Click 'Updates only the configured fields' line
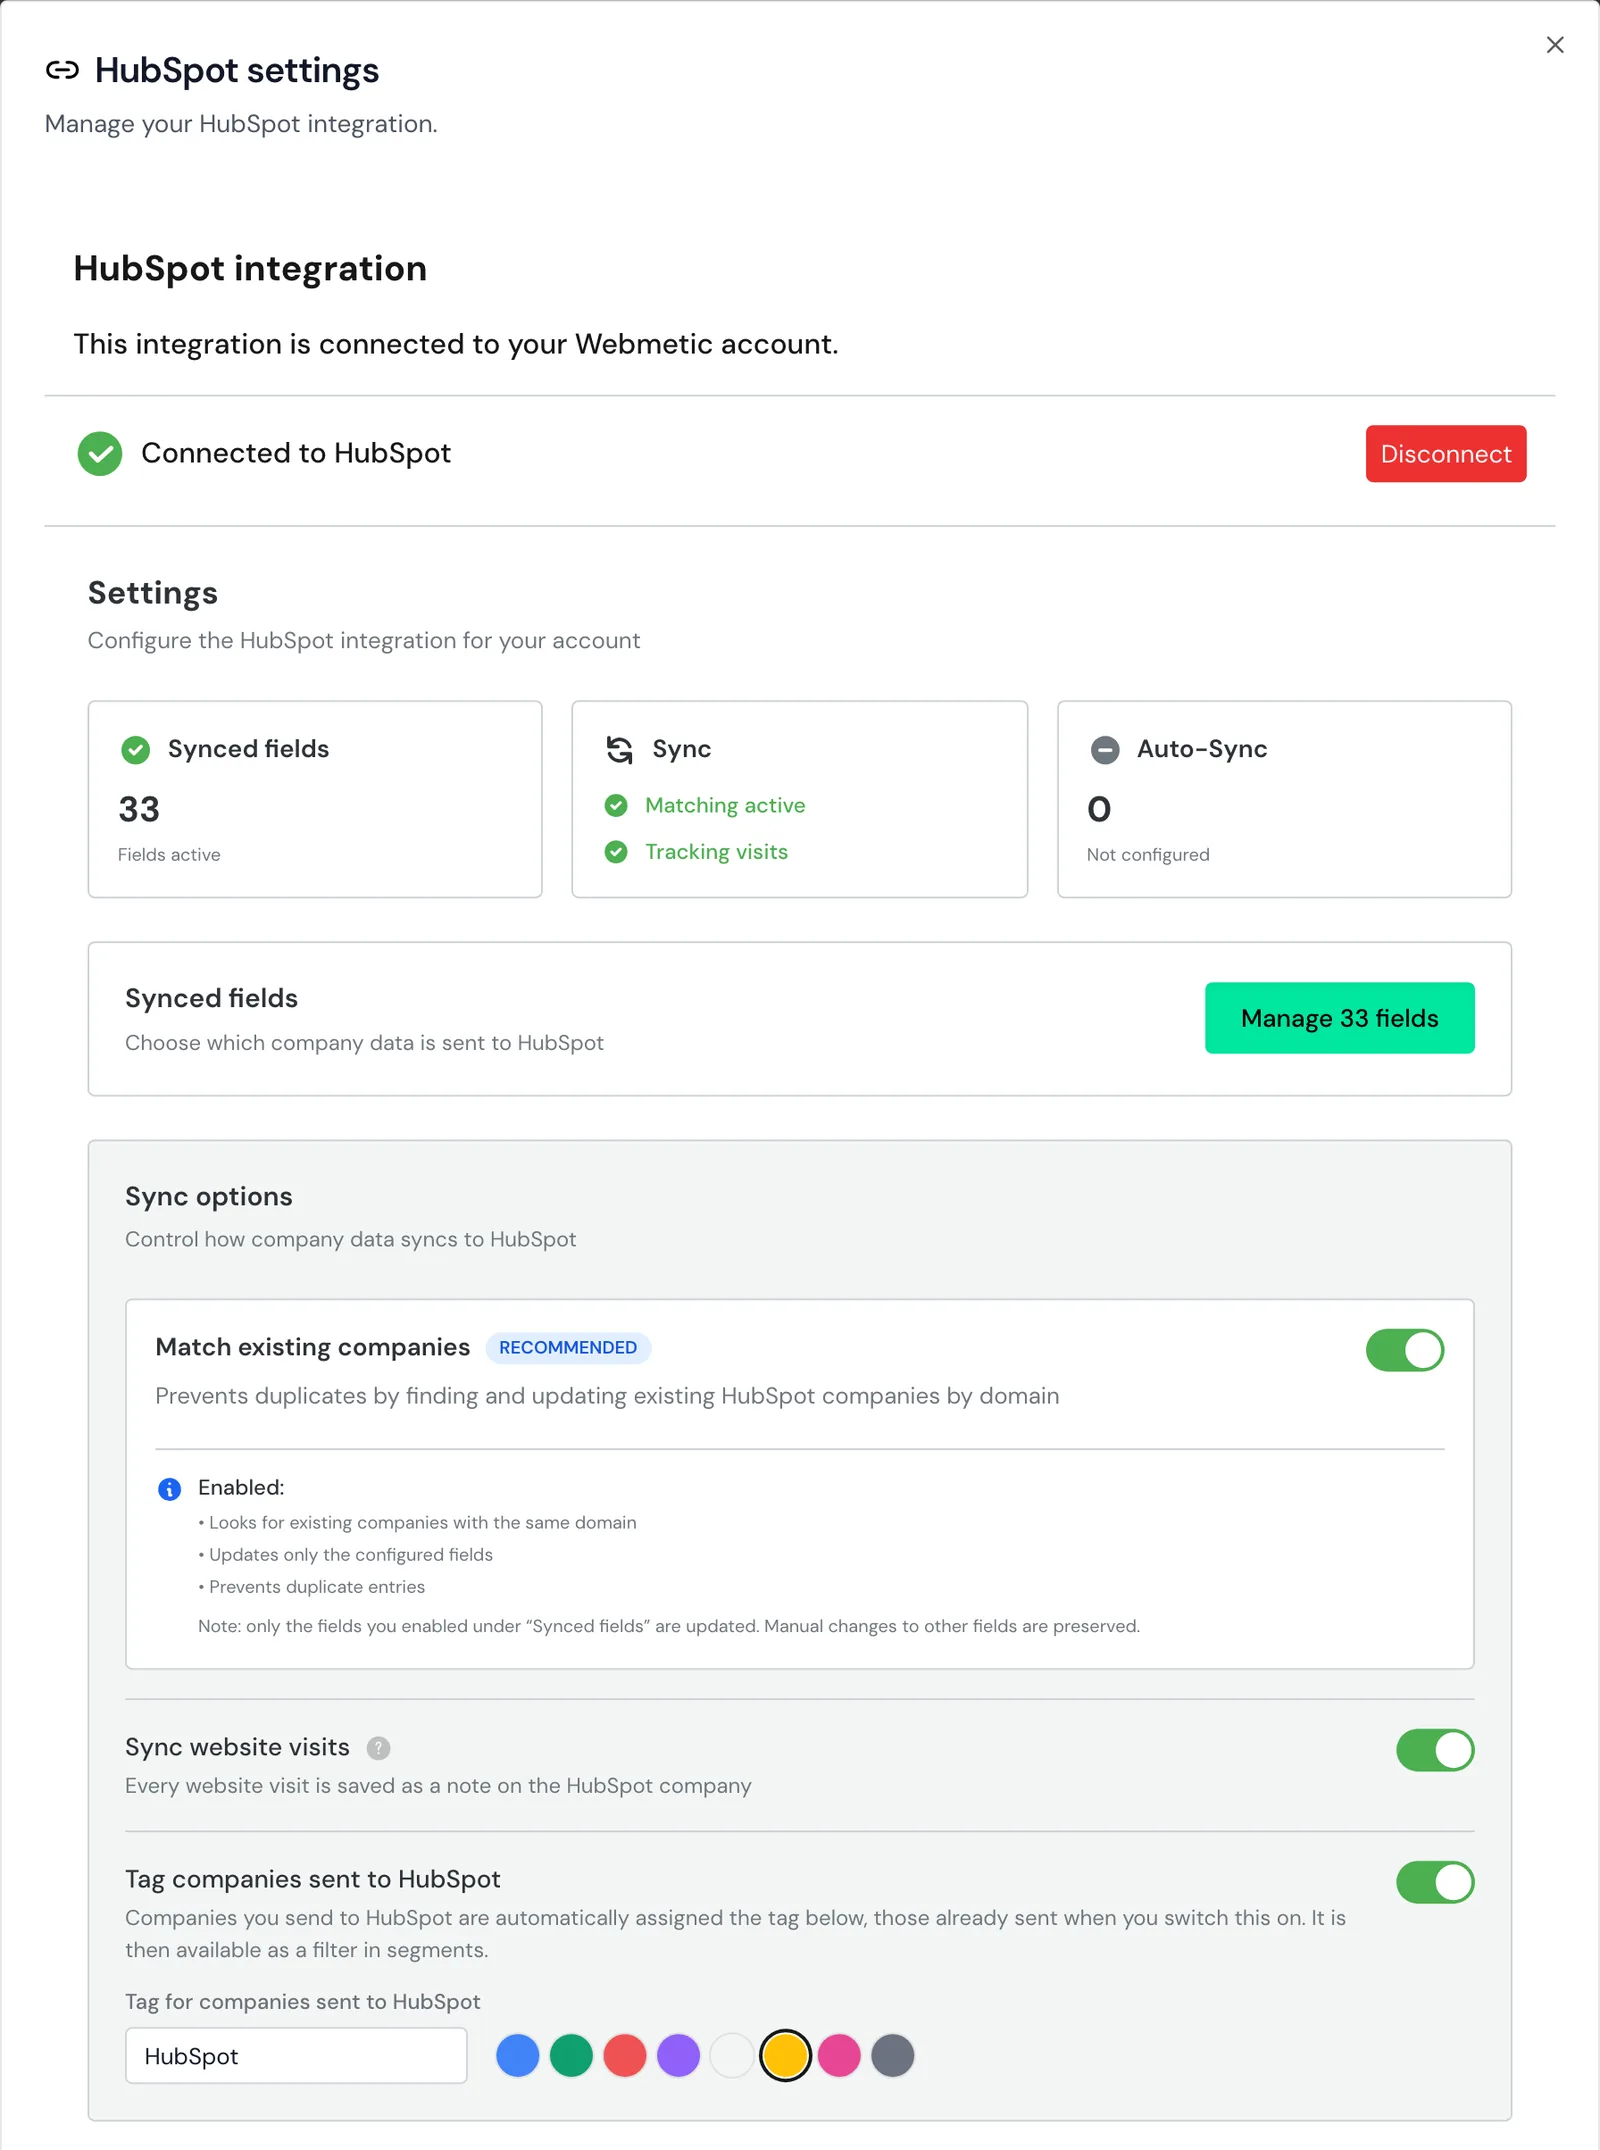Screen dimensions: 1600x2150 (x=350, y=1555)
